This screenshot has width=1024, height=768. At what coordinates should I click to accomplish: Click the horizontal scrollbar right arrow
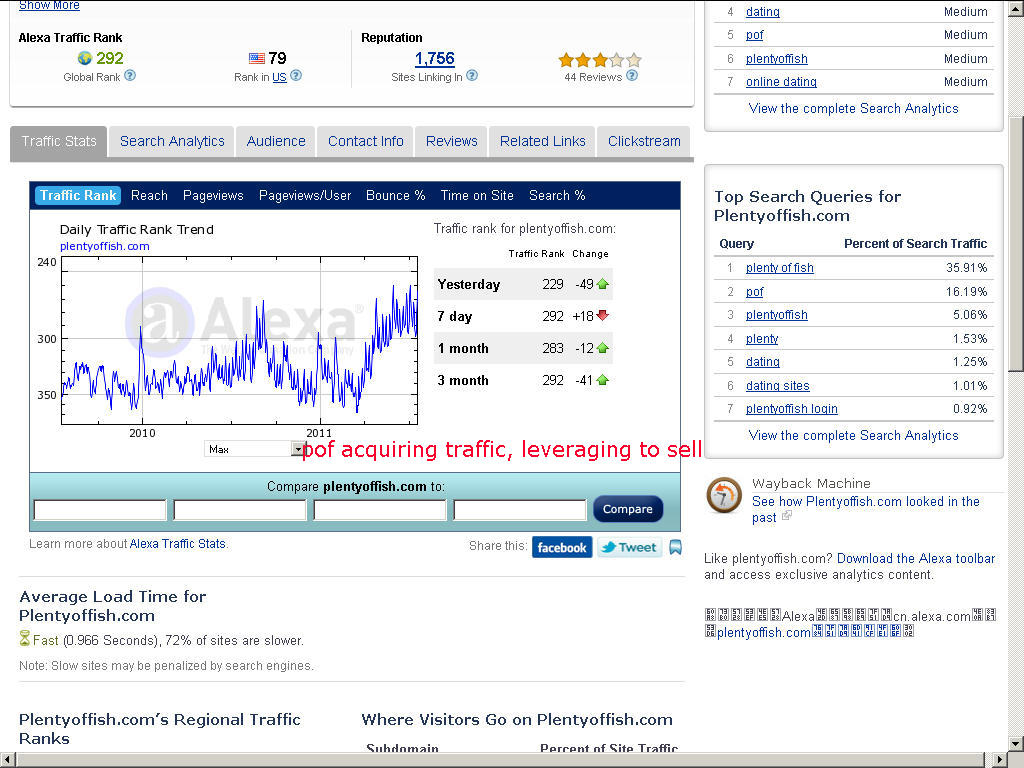1000,760
